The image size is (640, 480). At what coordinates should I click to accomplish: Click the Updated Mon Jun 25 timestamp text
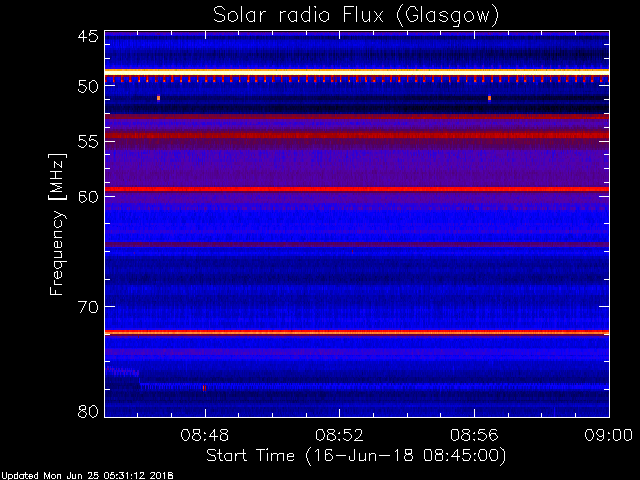87,476
